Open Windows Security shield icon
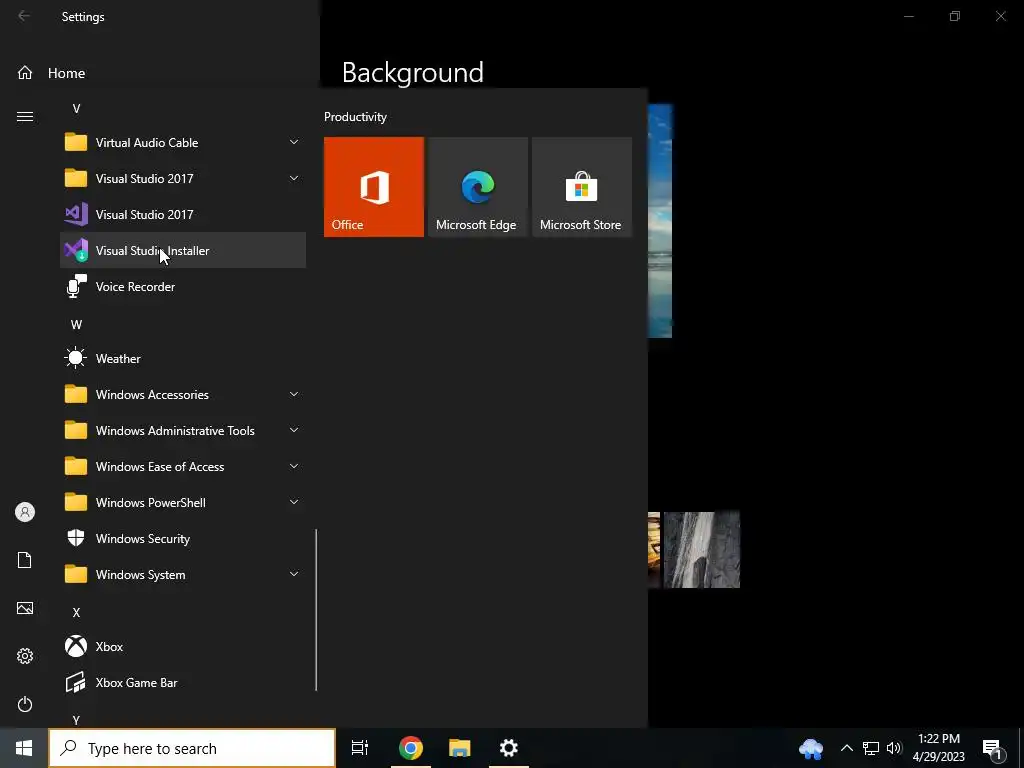The image size is (1024, 768). (76, 538)
